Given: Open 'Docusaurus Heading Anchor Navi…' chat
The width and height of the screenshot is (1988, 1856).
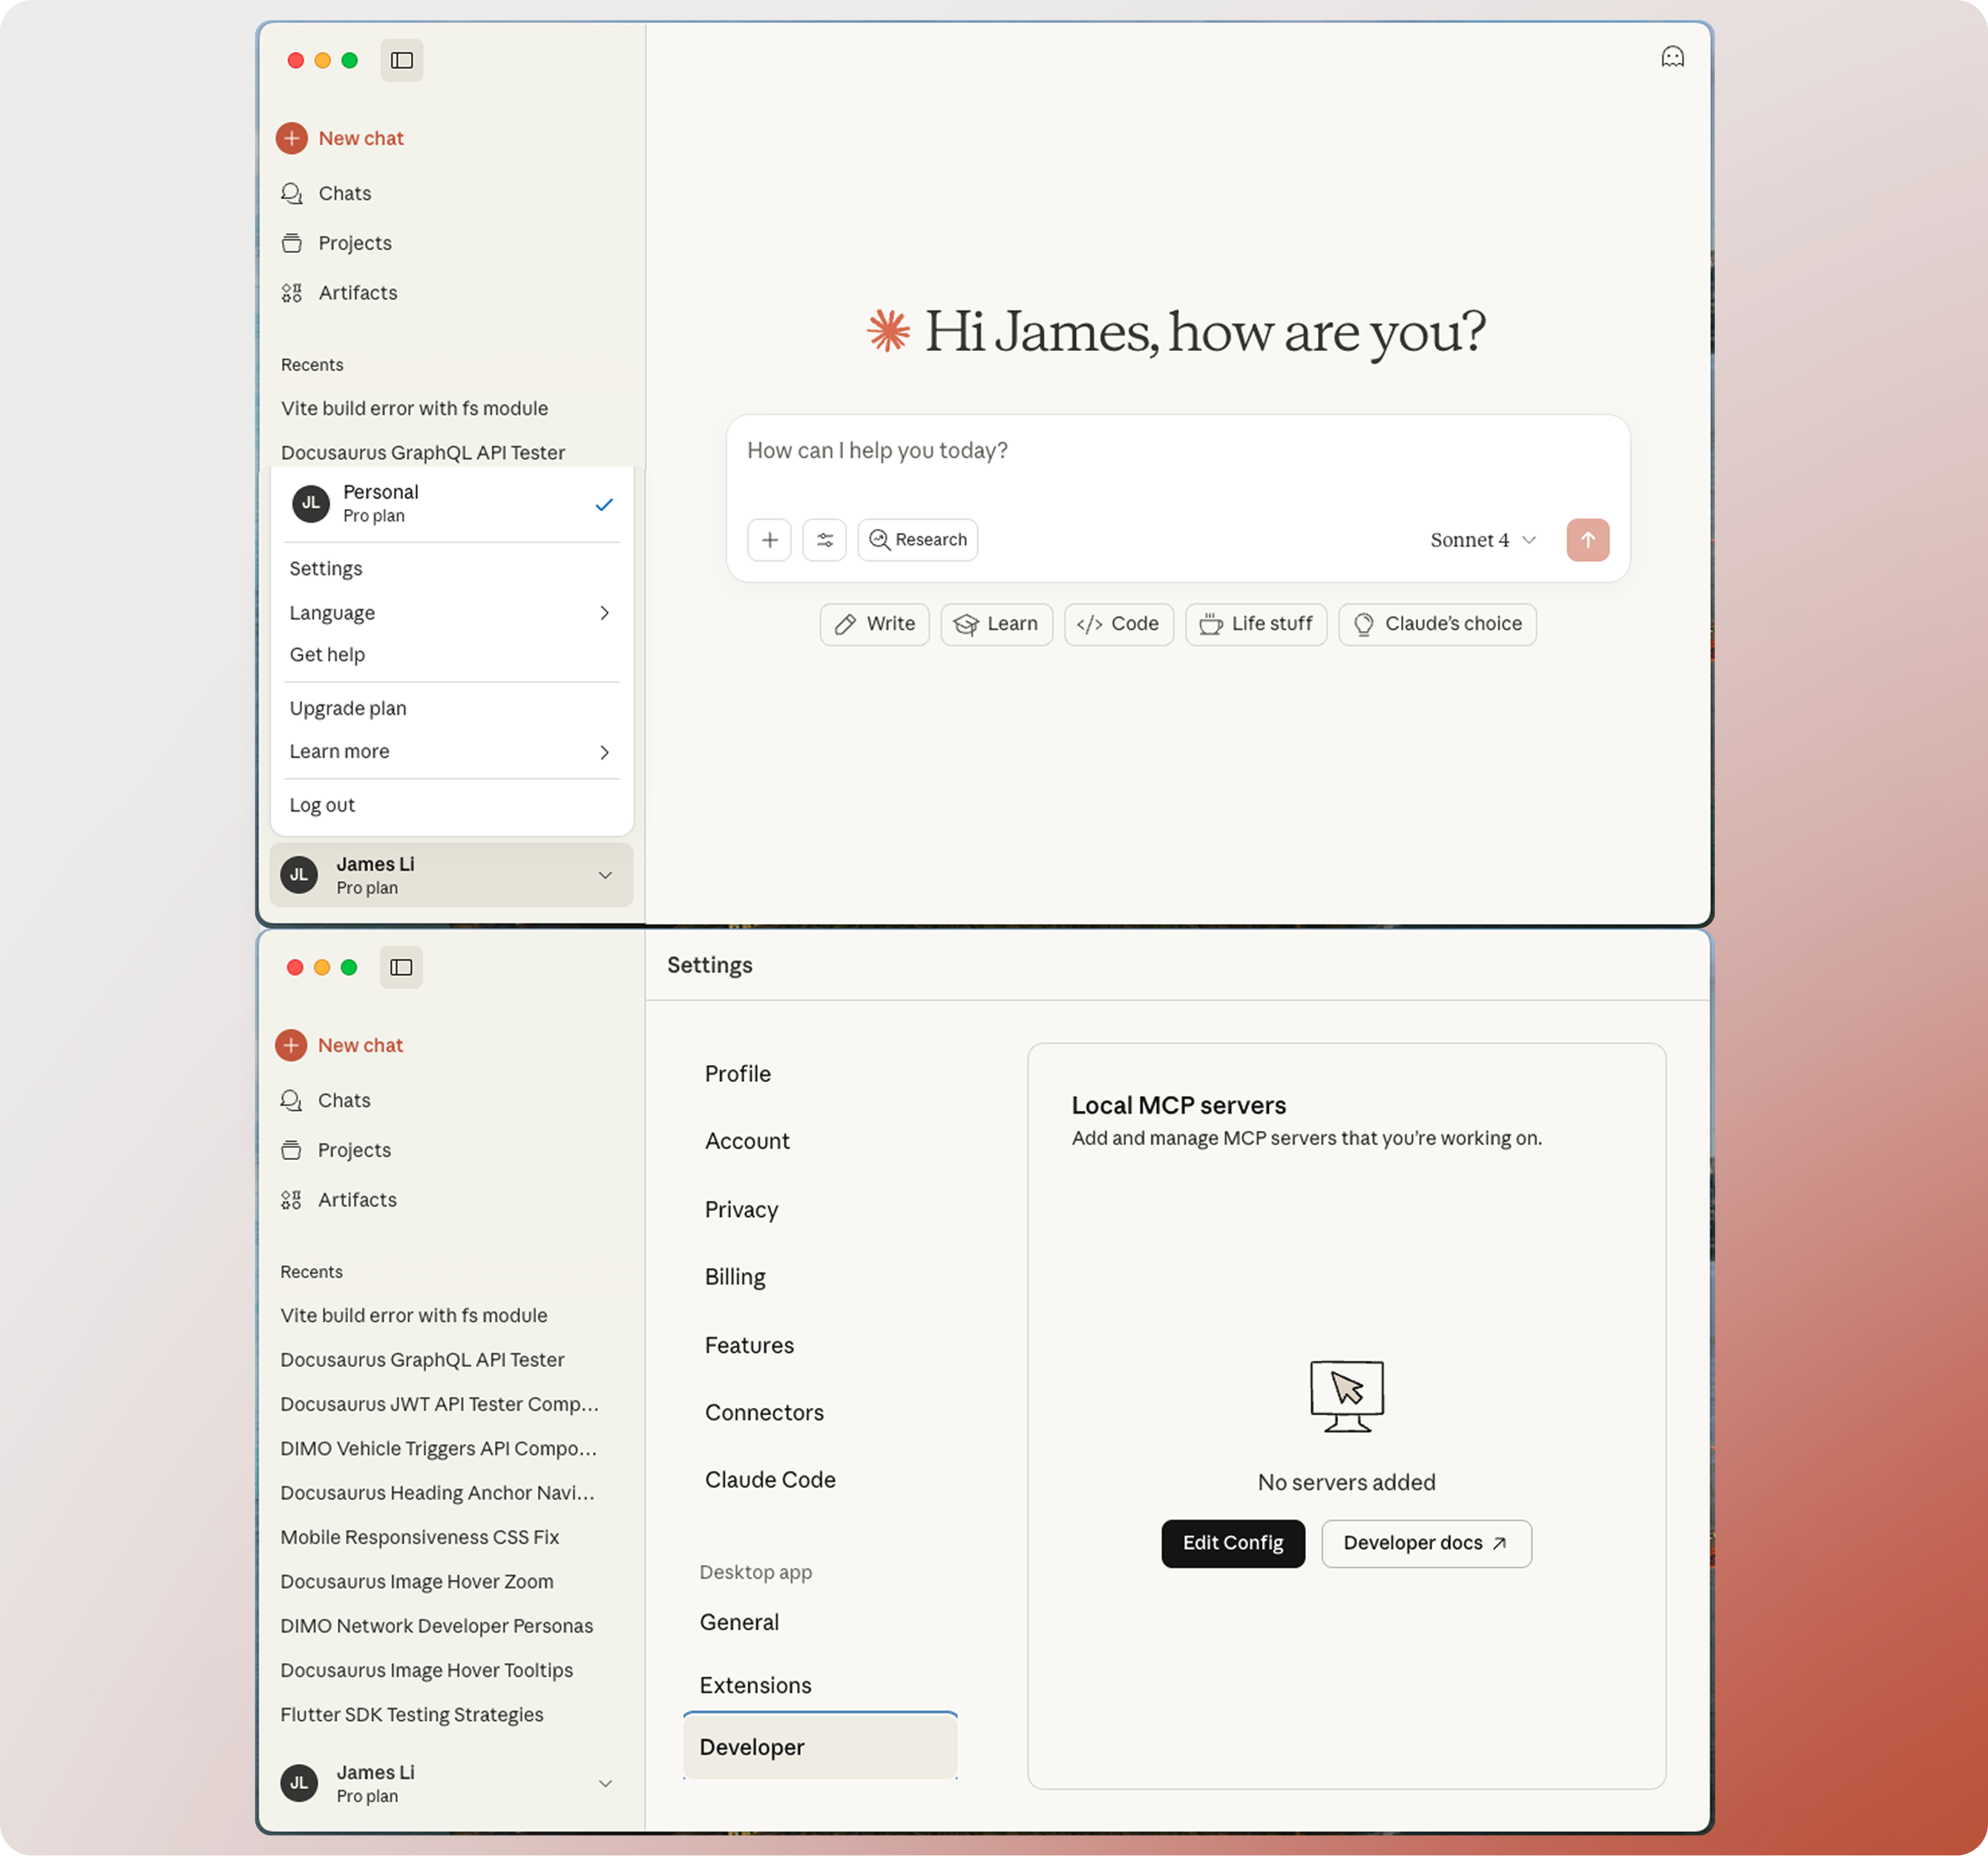Looking at the screenshot, I should (437, 1493).
